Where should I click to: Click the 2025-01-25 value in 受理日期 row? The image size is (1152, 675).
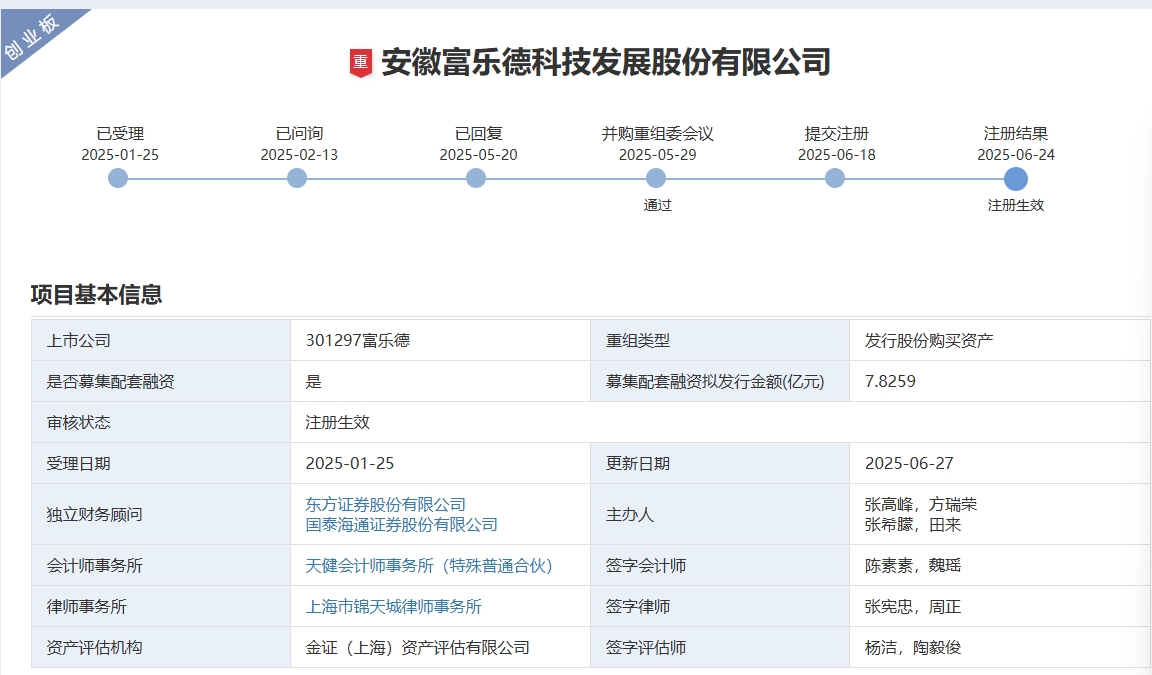point(350,463)
